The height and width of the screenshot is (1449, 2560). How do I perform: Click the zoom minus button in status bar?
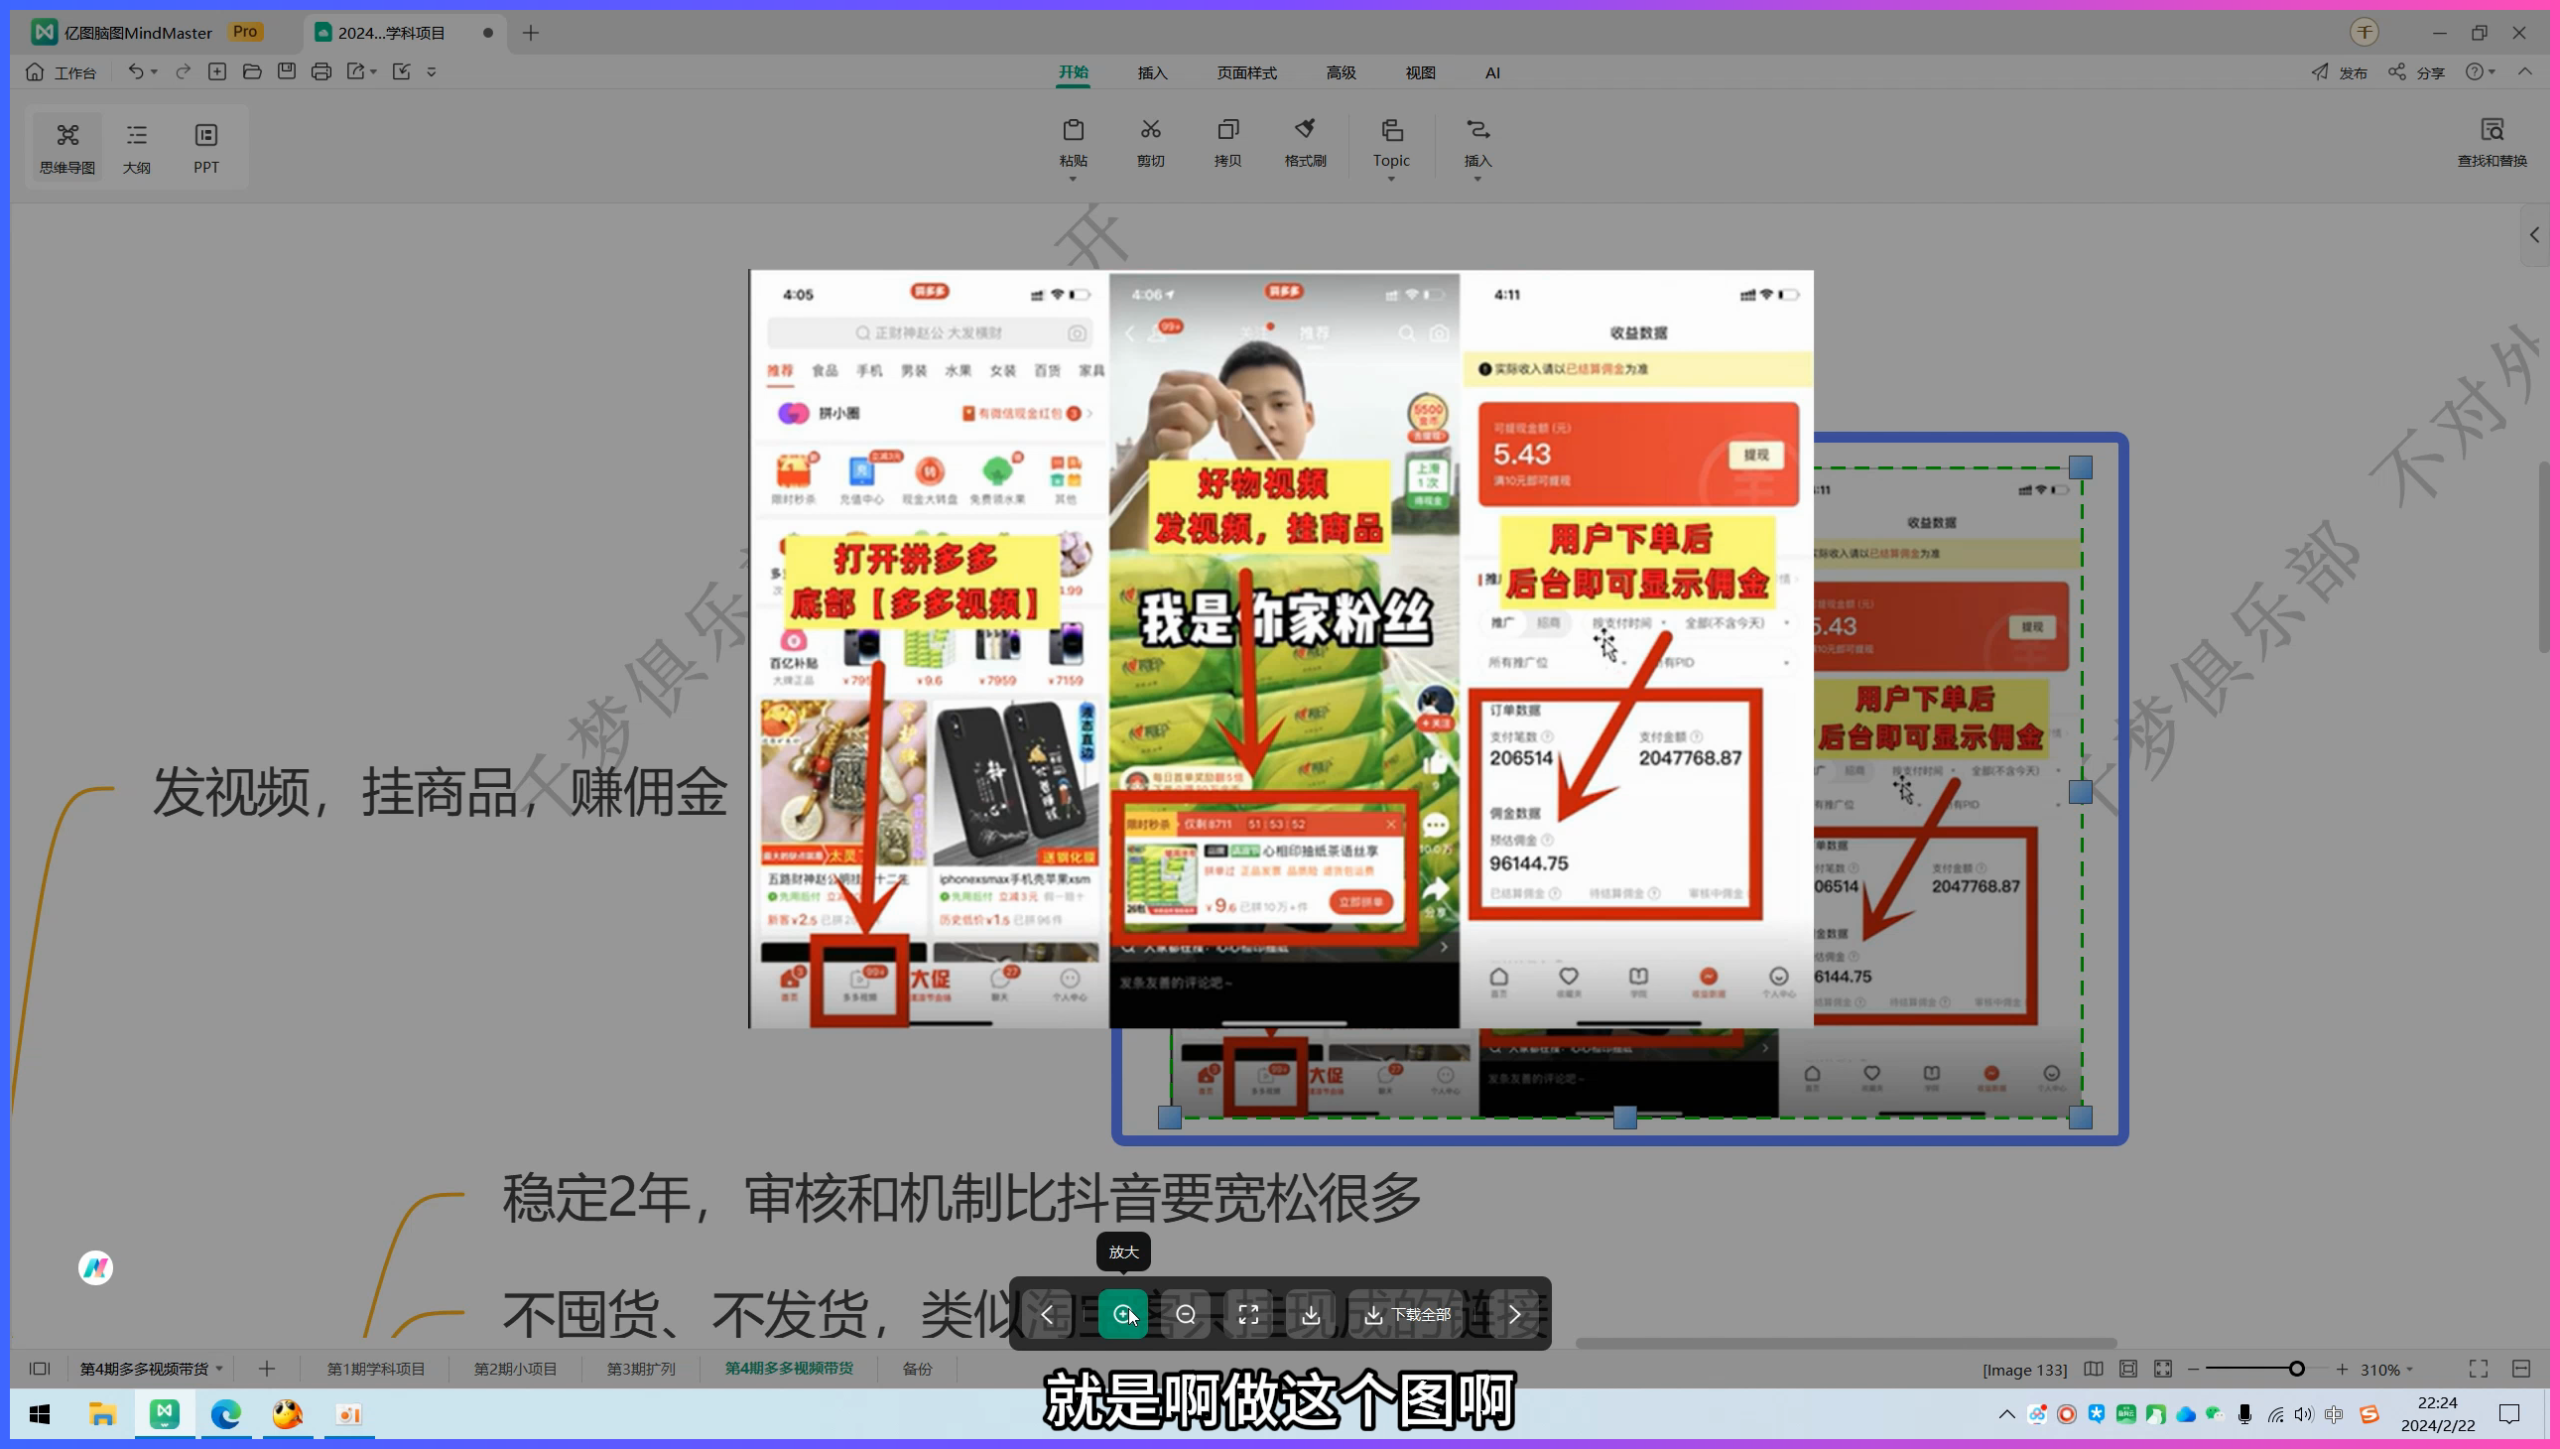(x=2193, y=1369)
